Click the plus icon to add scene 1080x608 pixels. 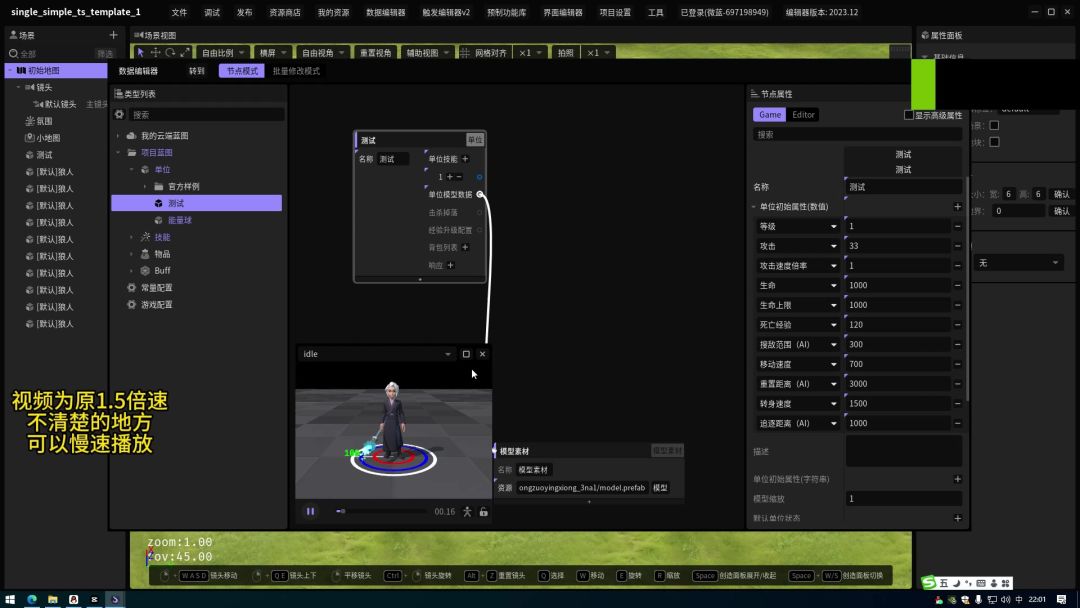point(113,35)
